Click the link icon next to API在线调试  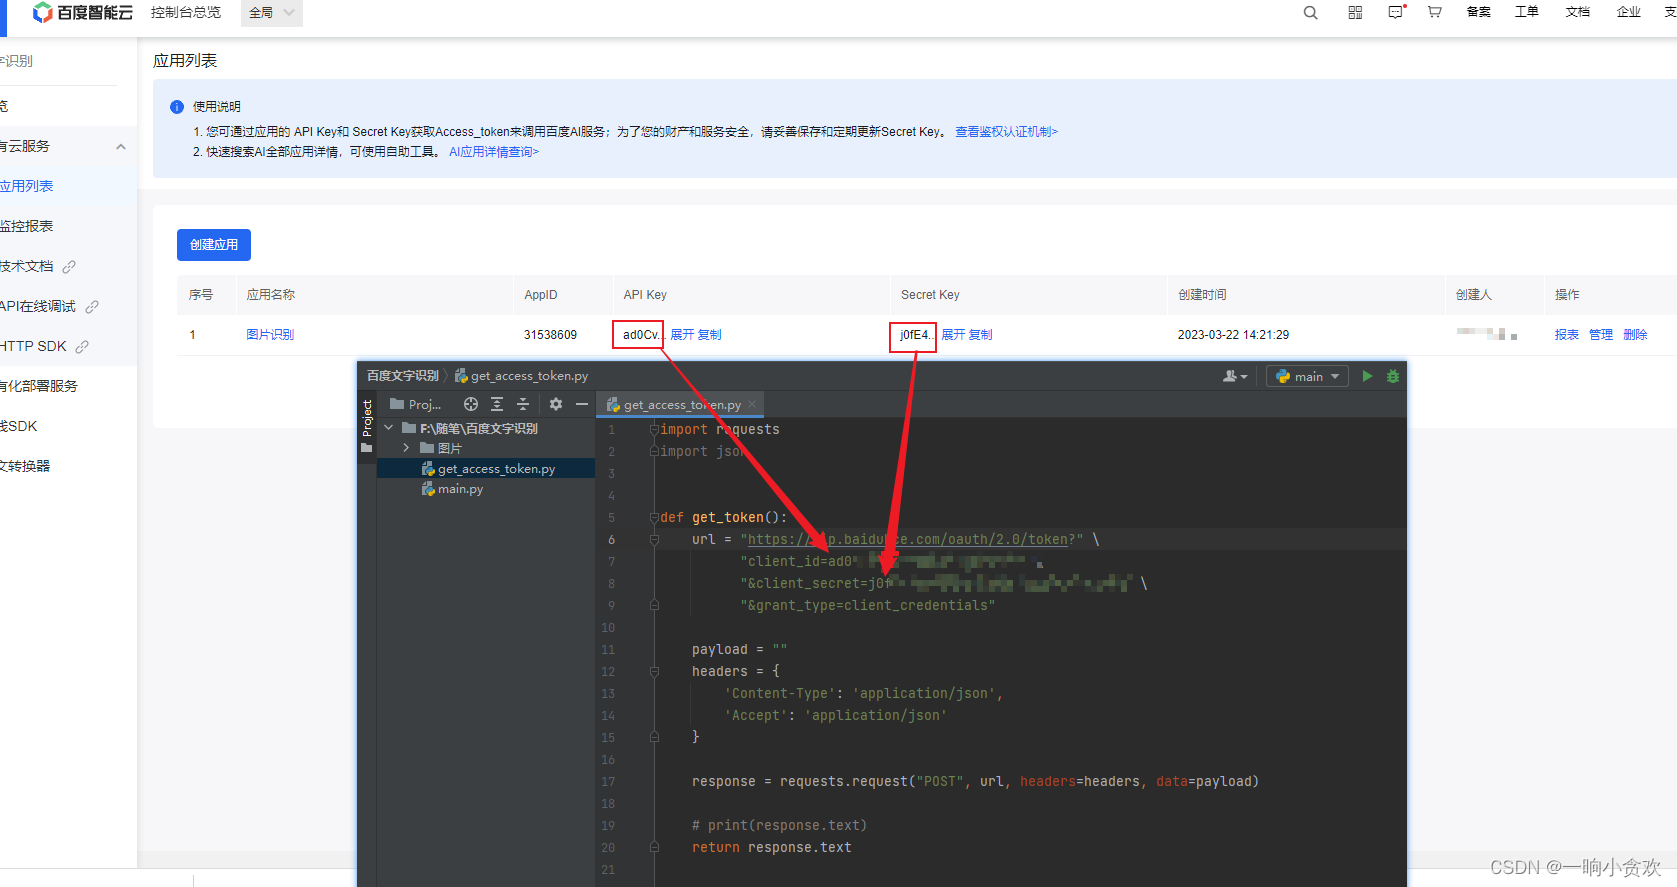coord(92,307)
